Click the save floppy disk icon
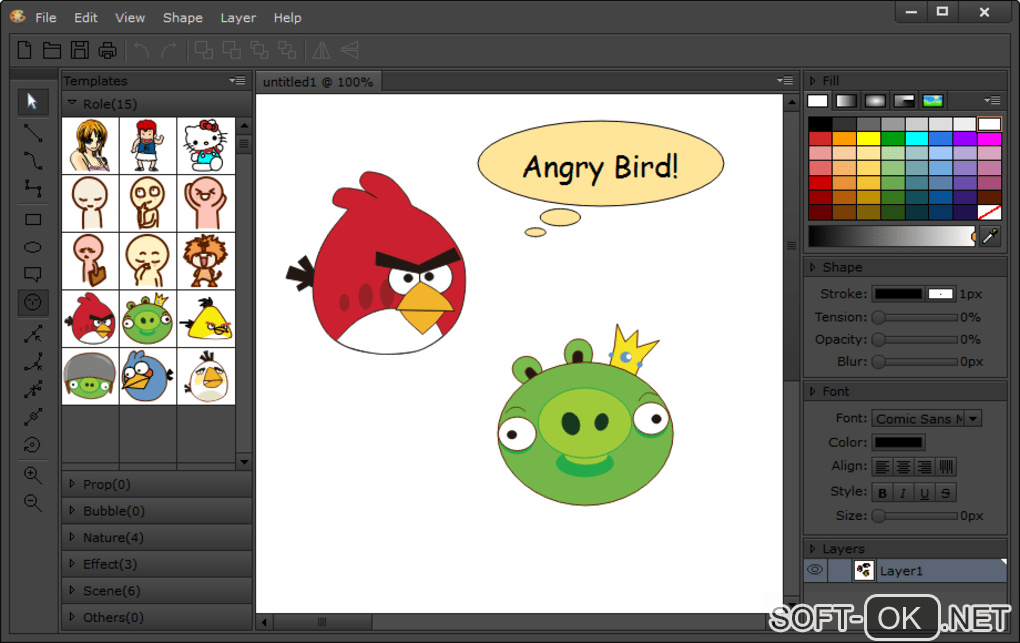This screenshot has height=643, width=1020. [x=80, y=50]
